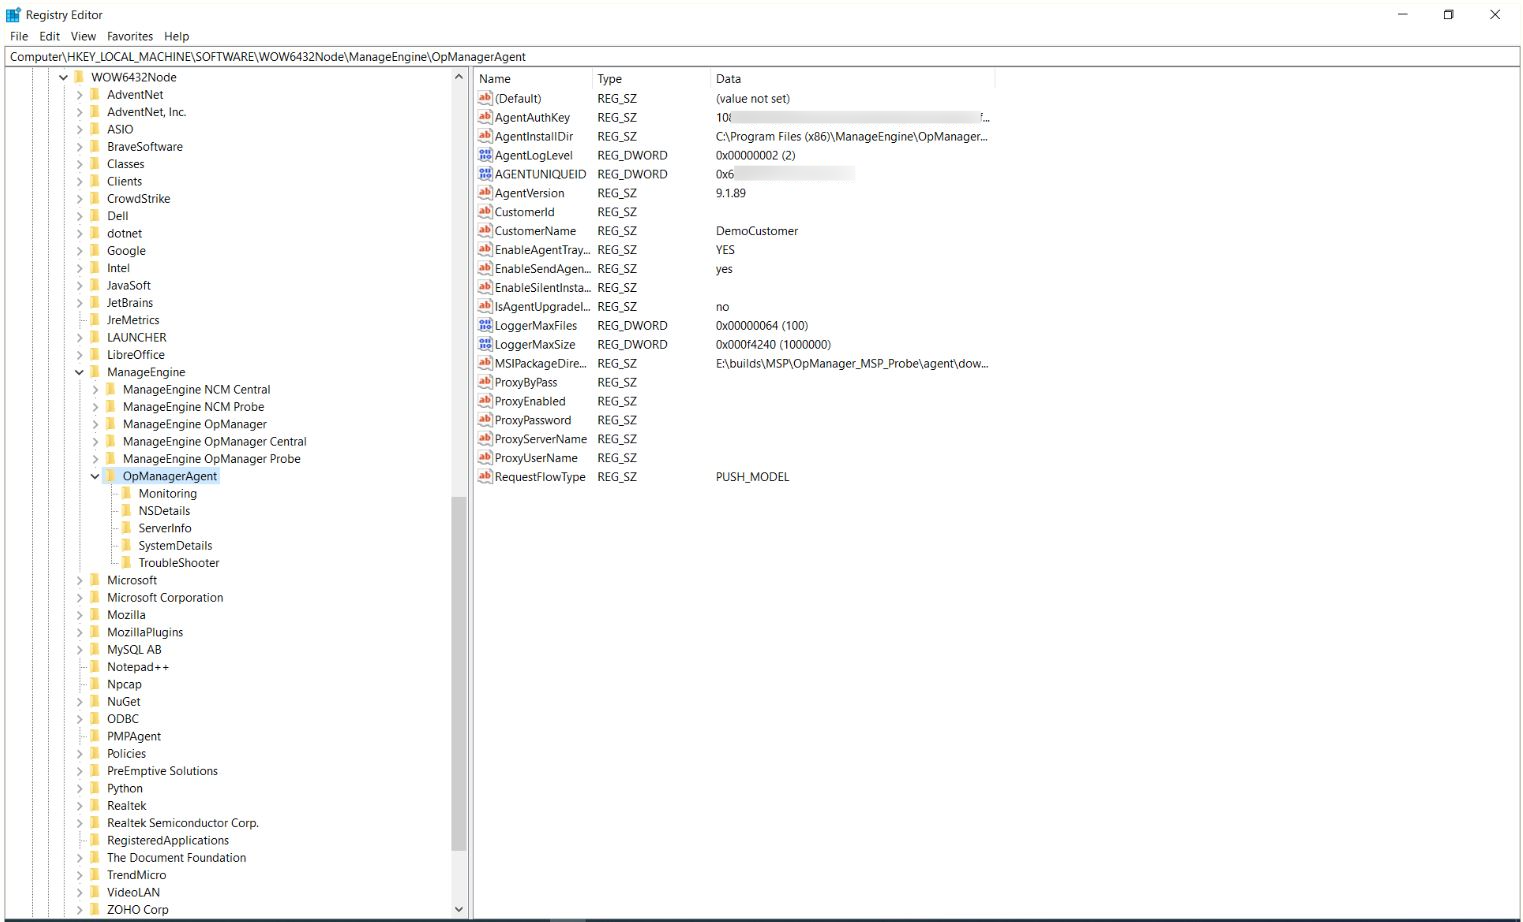The height and width of the screenshot is (922, 1523).
Task: Click the string icon beside CustomerName
Action: pos(484,231)
